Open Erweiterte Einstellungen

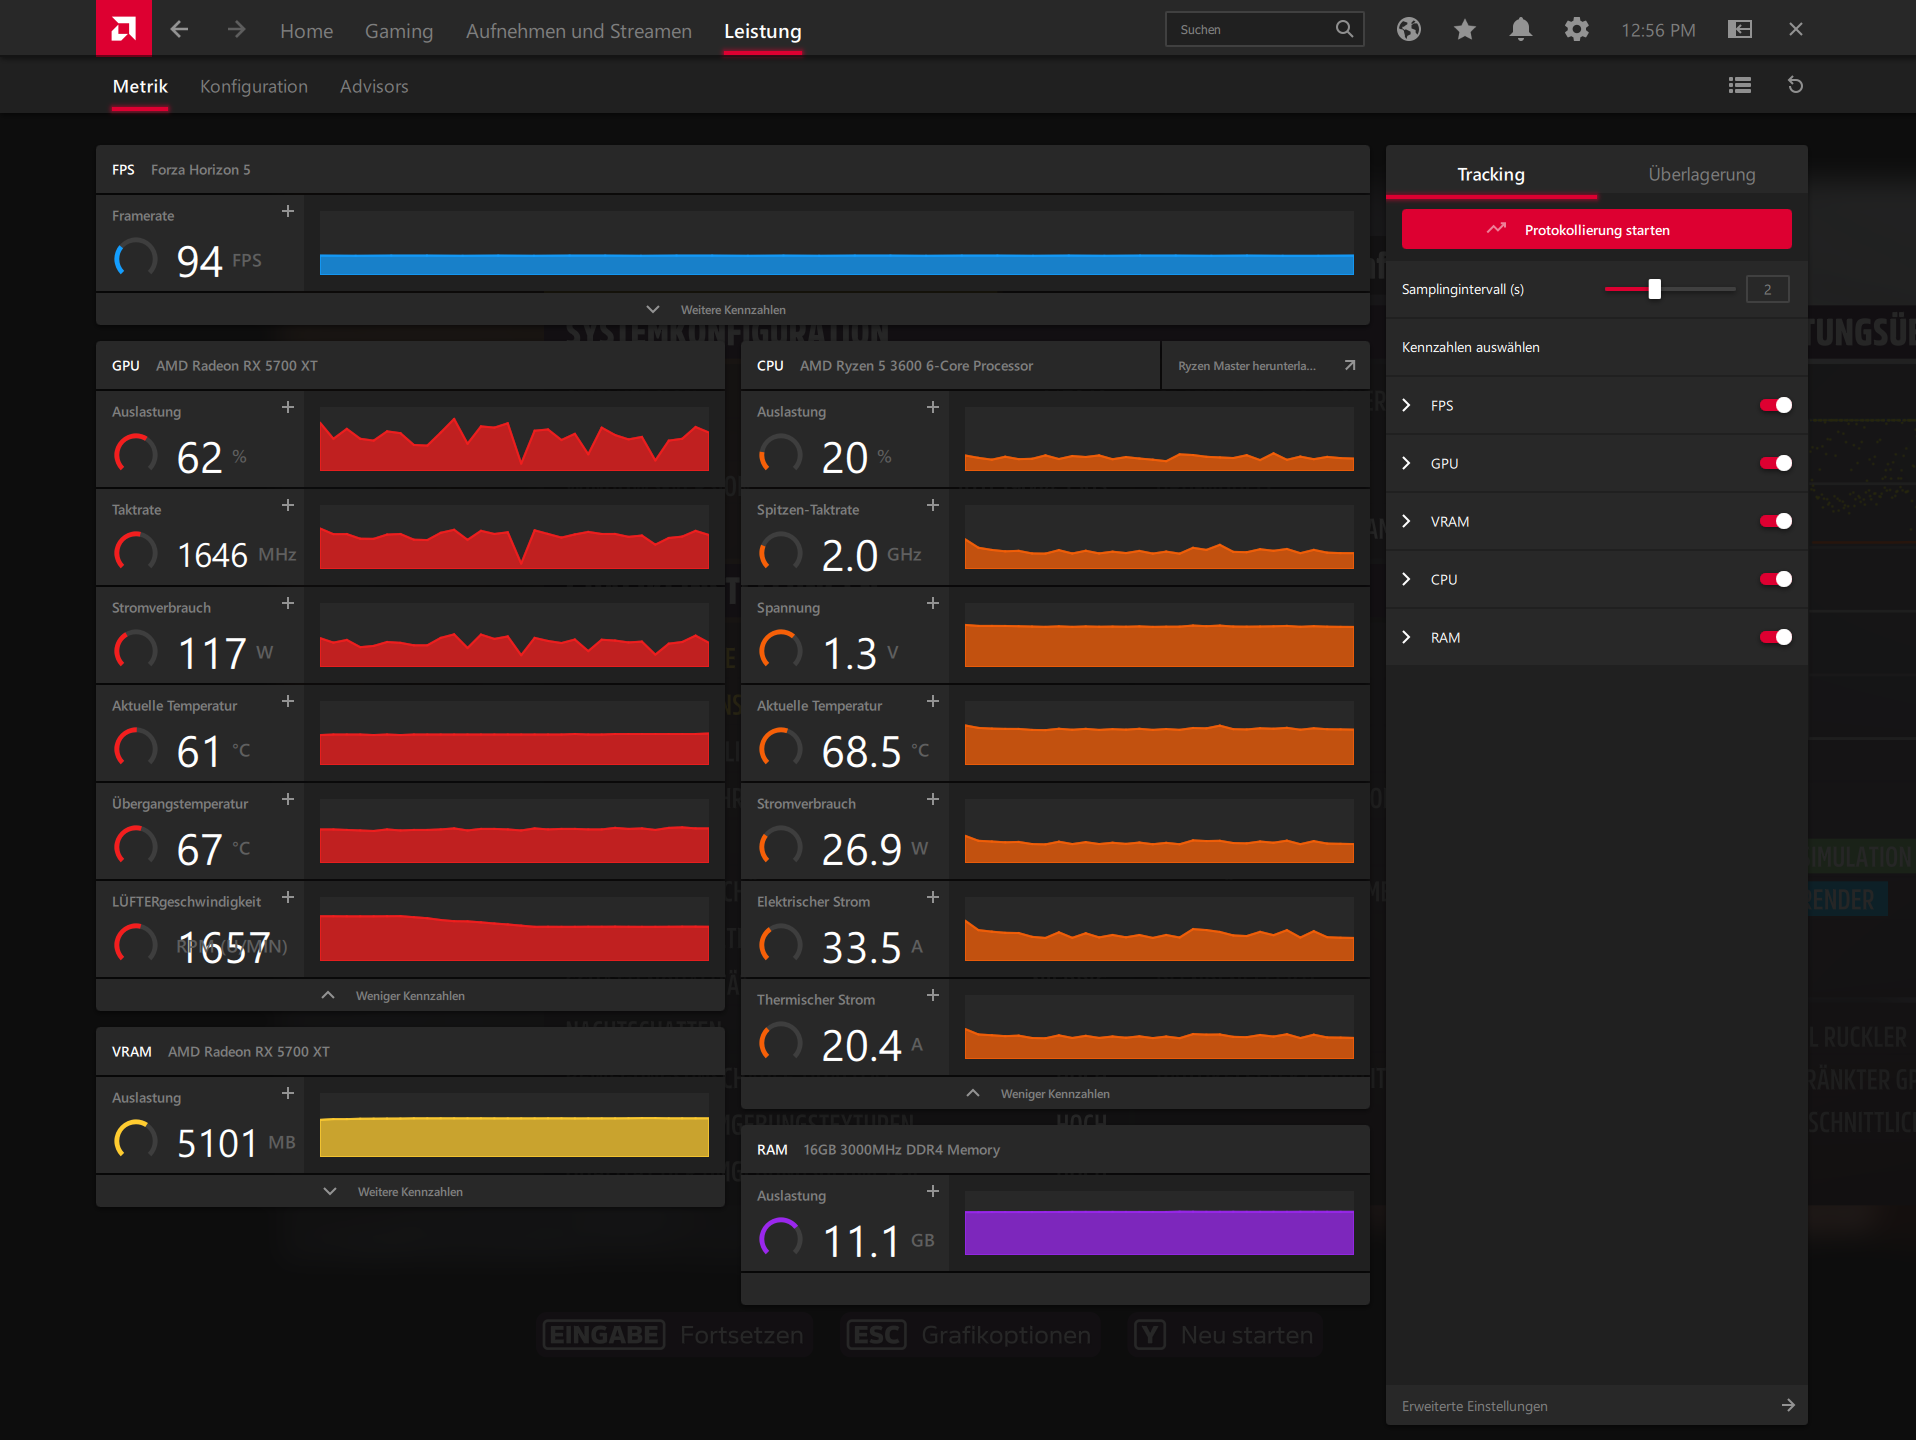[1597, 1406]
